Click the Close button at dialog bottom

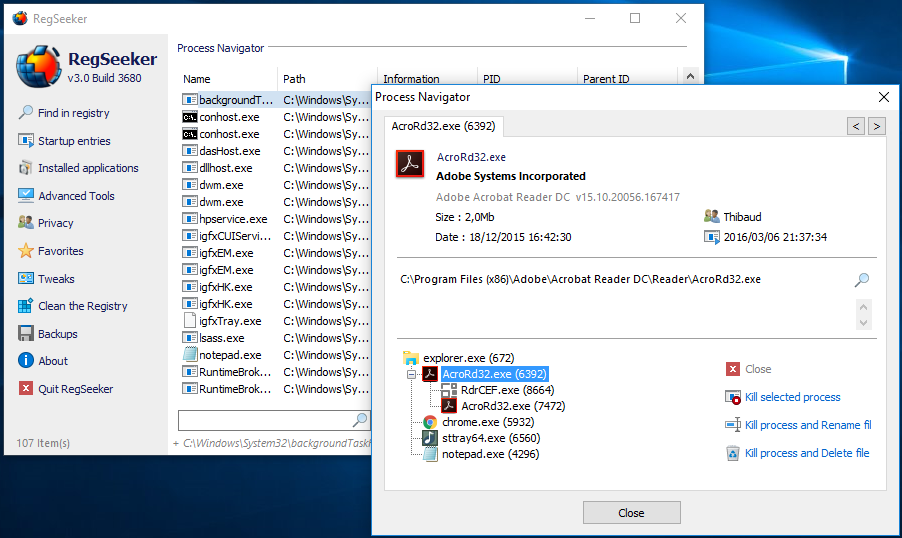(632, 513)
